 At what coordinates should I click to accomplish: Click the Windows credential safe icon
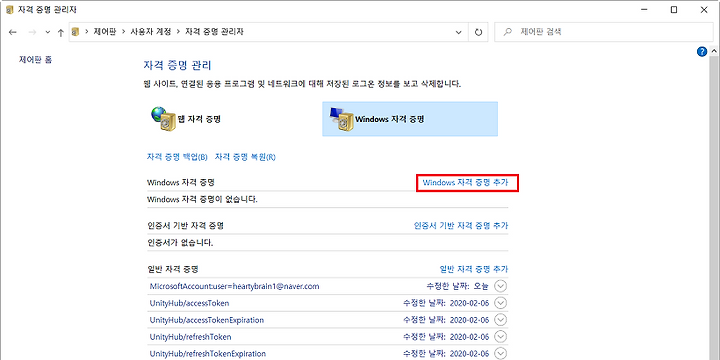(341, 119)
